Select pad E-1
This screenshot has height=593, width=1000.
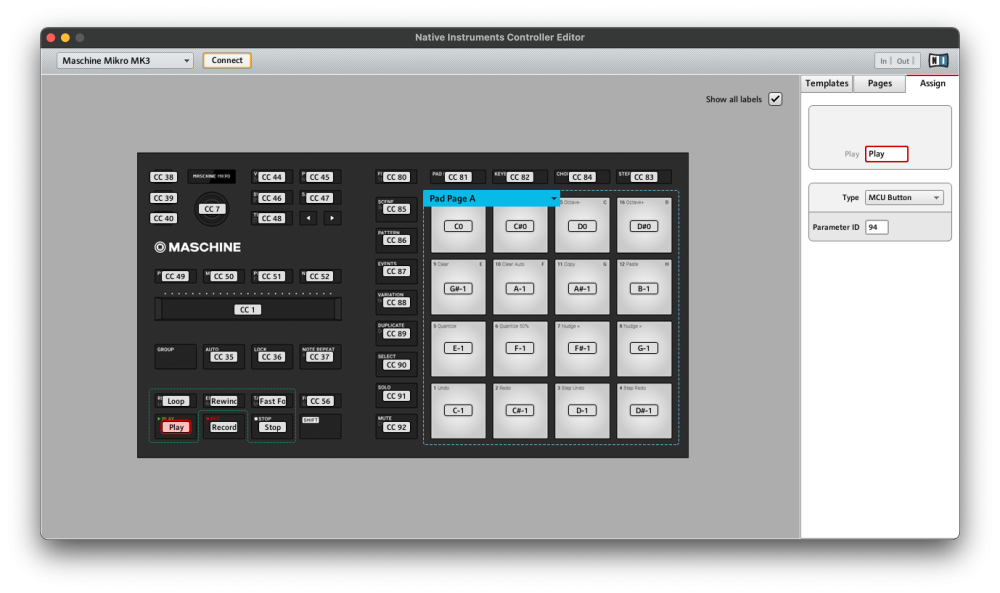pos(458,349)
